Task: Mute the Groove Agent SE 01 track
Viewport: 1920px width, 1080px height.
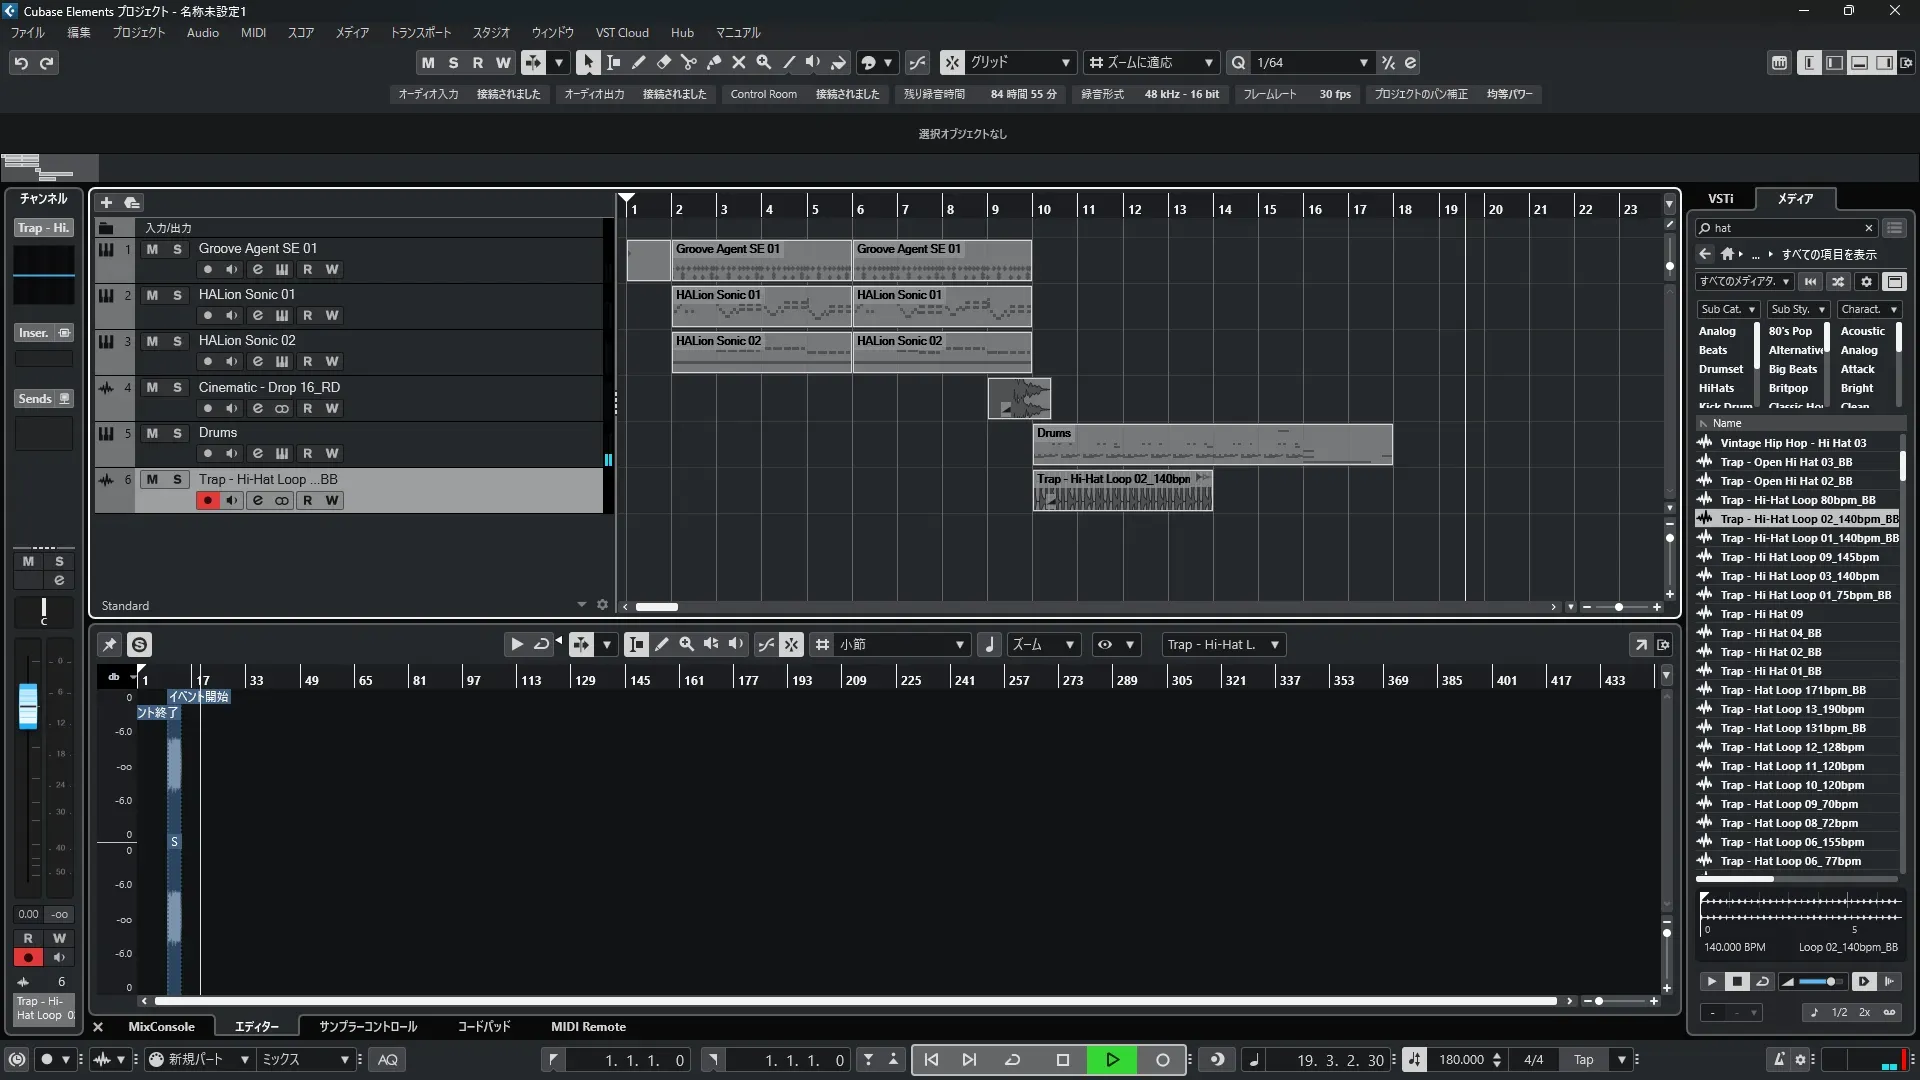Action: click(x=152, y=249)
